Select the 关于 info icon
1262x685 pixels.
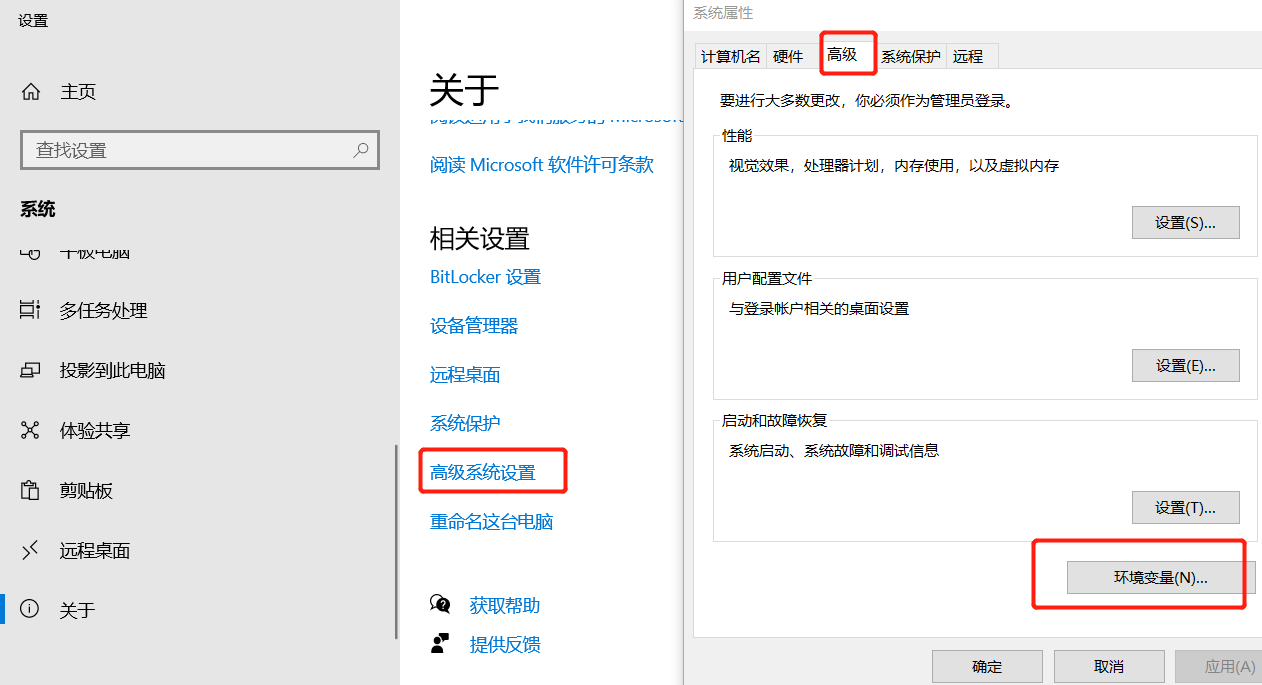(30, 609)
